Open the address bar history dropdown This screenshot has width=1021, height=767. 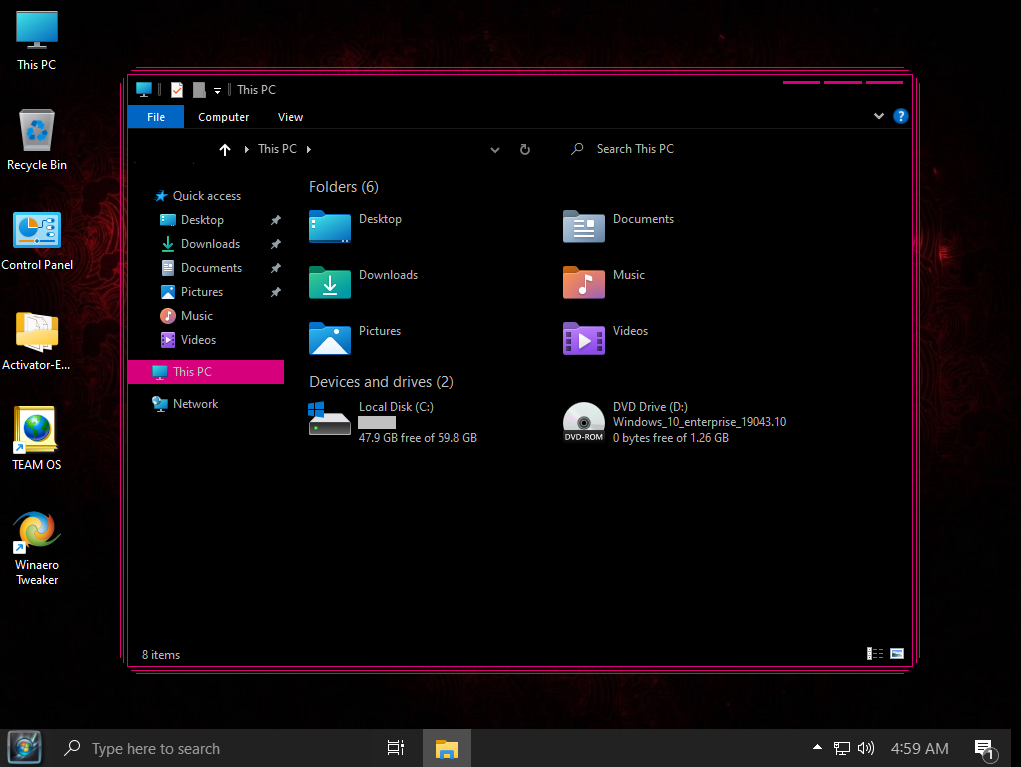(x=494, y=150)
